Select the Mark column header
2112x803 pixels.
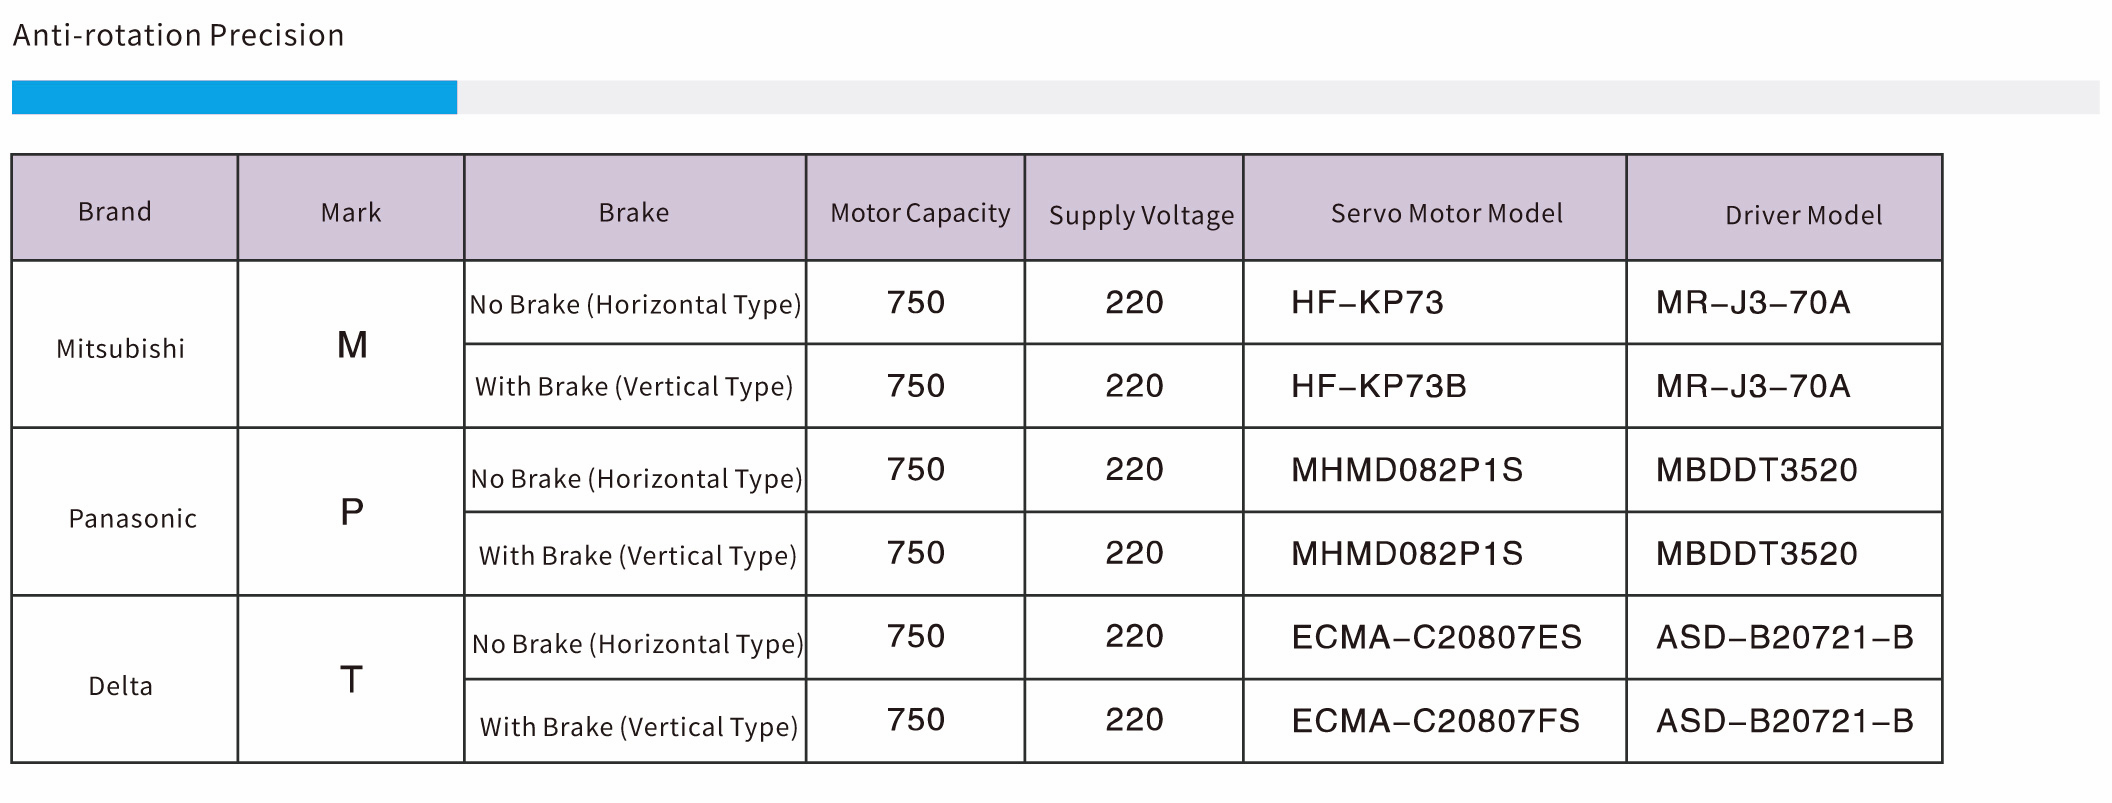click(351, 212)
